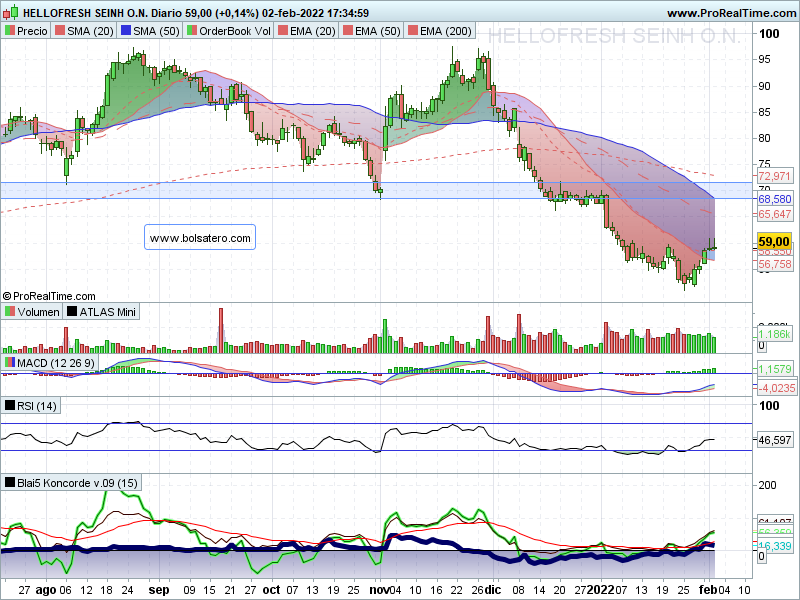
Task: Click the 1.186k volume value tag
Action: click(x=774, y=334)
